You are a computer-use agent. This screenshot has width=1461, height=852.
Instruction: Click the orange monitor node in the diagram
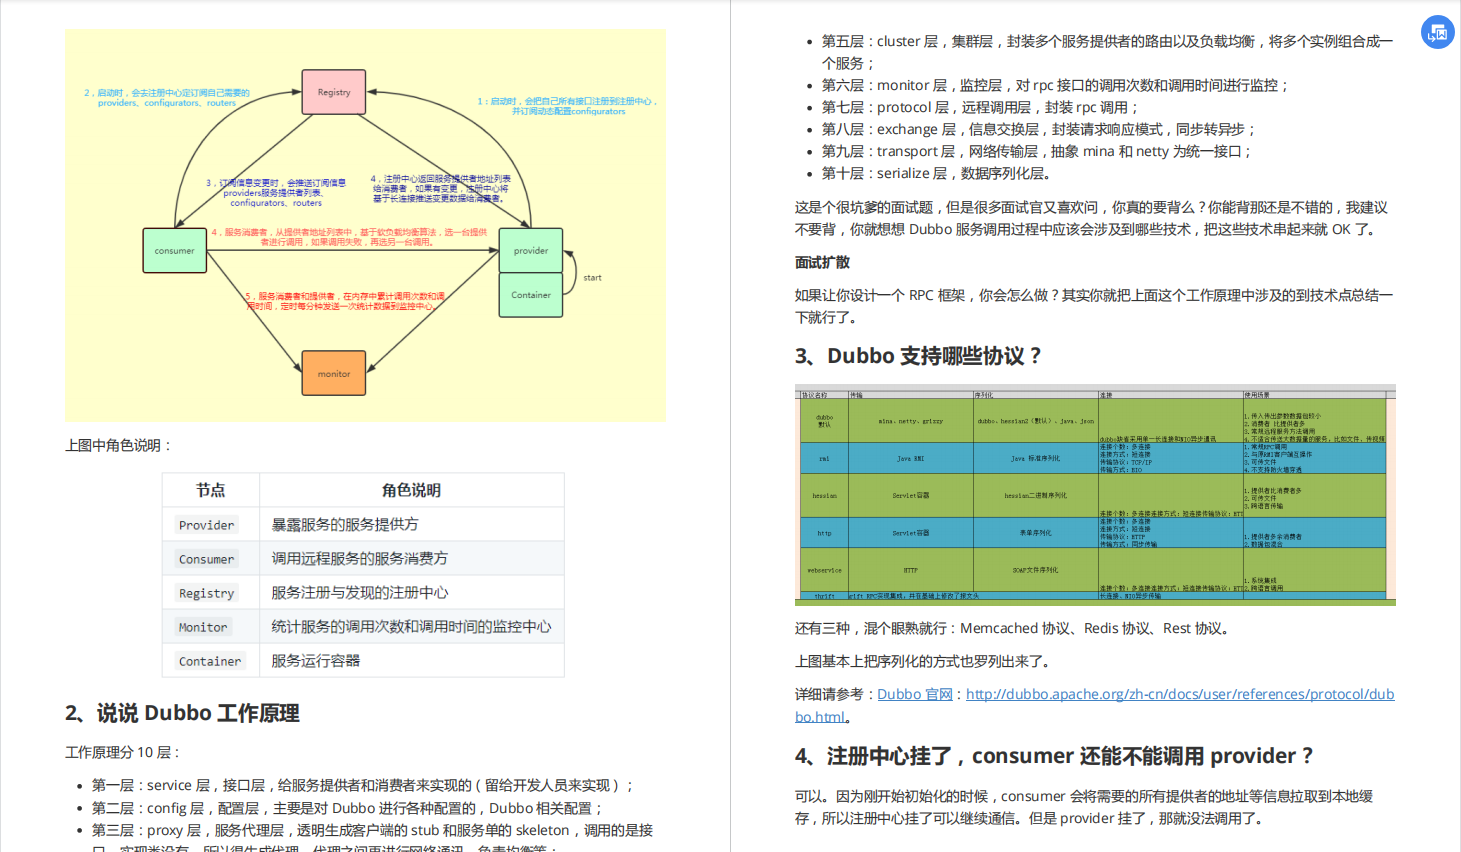(x=333, y=373)
